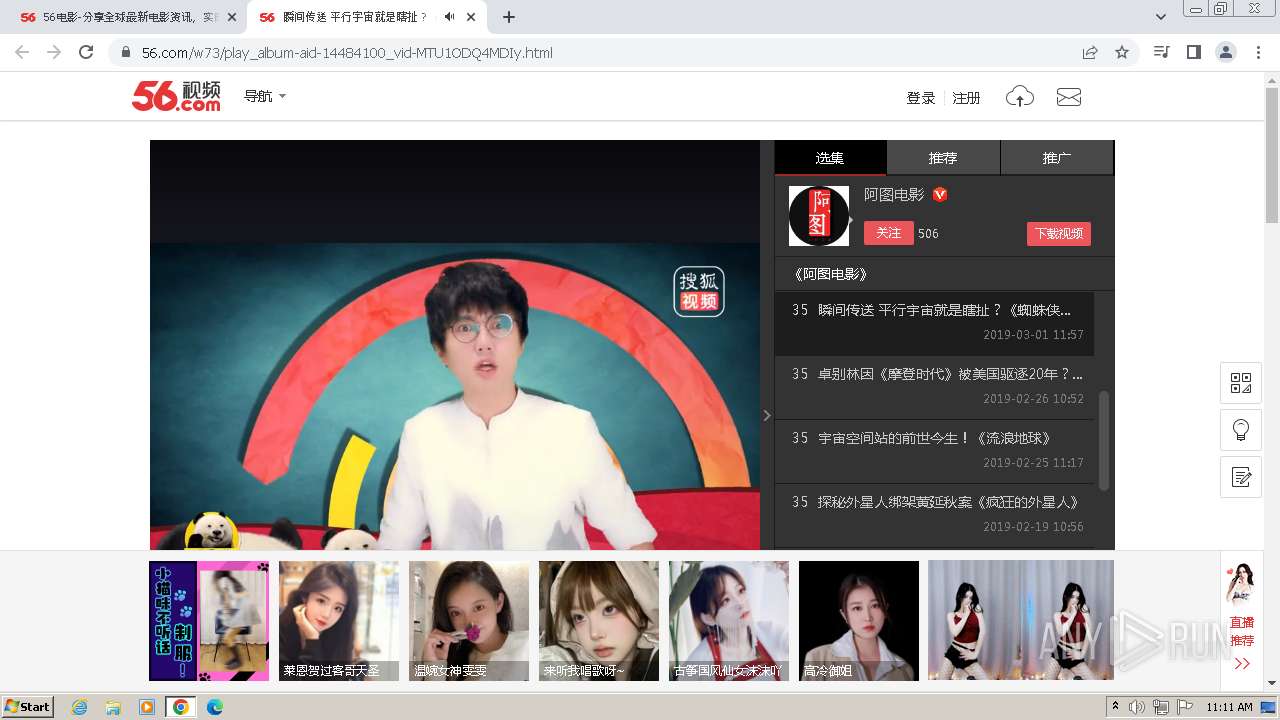Open the 温婉女神雯雯 thumbnail
The width and height of the screenshot is (1280, 720).
point(469,621)
